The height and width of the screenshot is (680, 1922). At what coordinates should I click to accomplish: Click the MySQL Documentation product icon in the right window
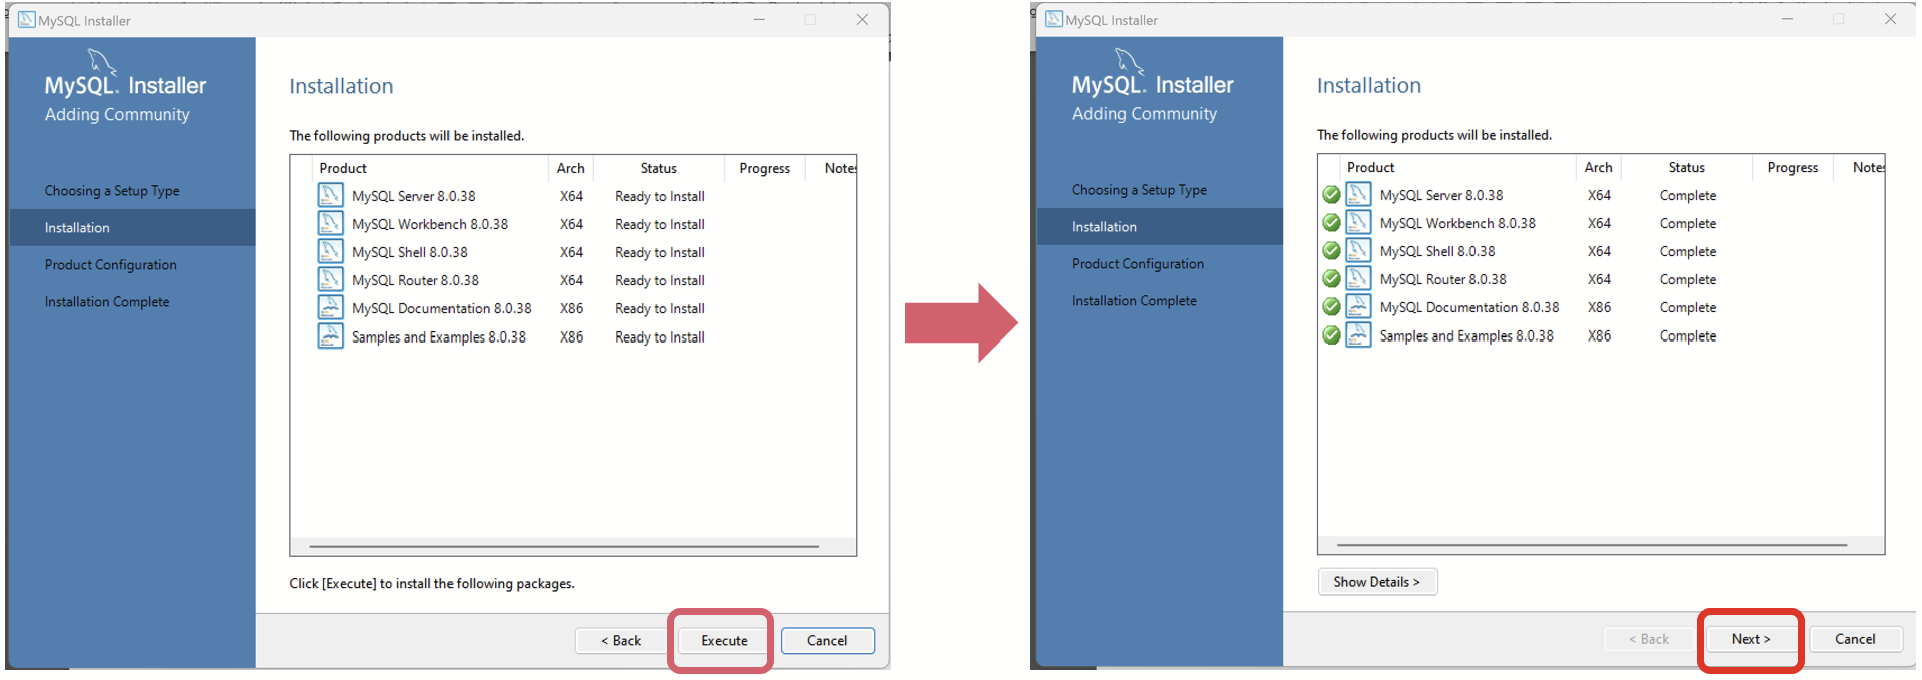click(1358, 306)
